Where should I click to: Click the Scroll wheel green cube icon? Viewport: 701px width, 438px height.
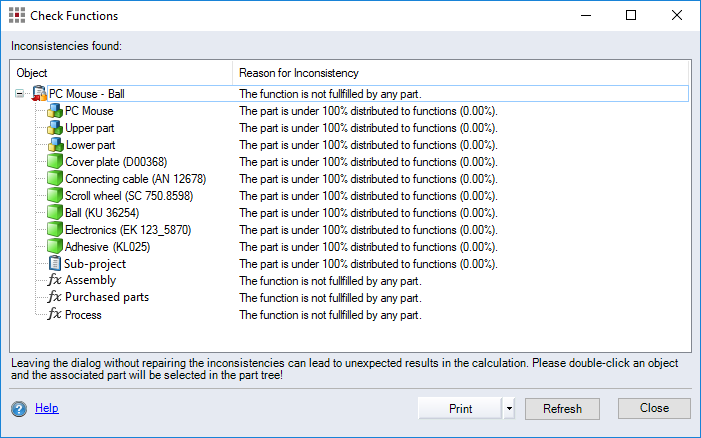pos(55,196)
